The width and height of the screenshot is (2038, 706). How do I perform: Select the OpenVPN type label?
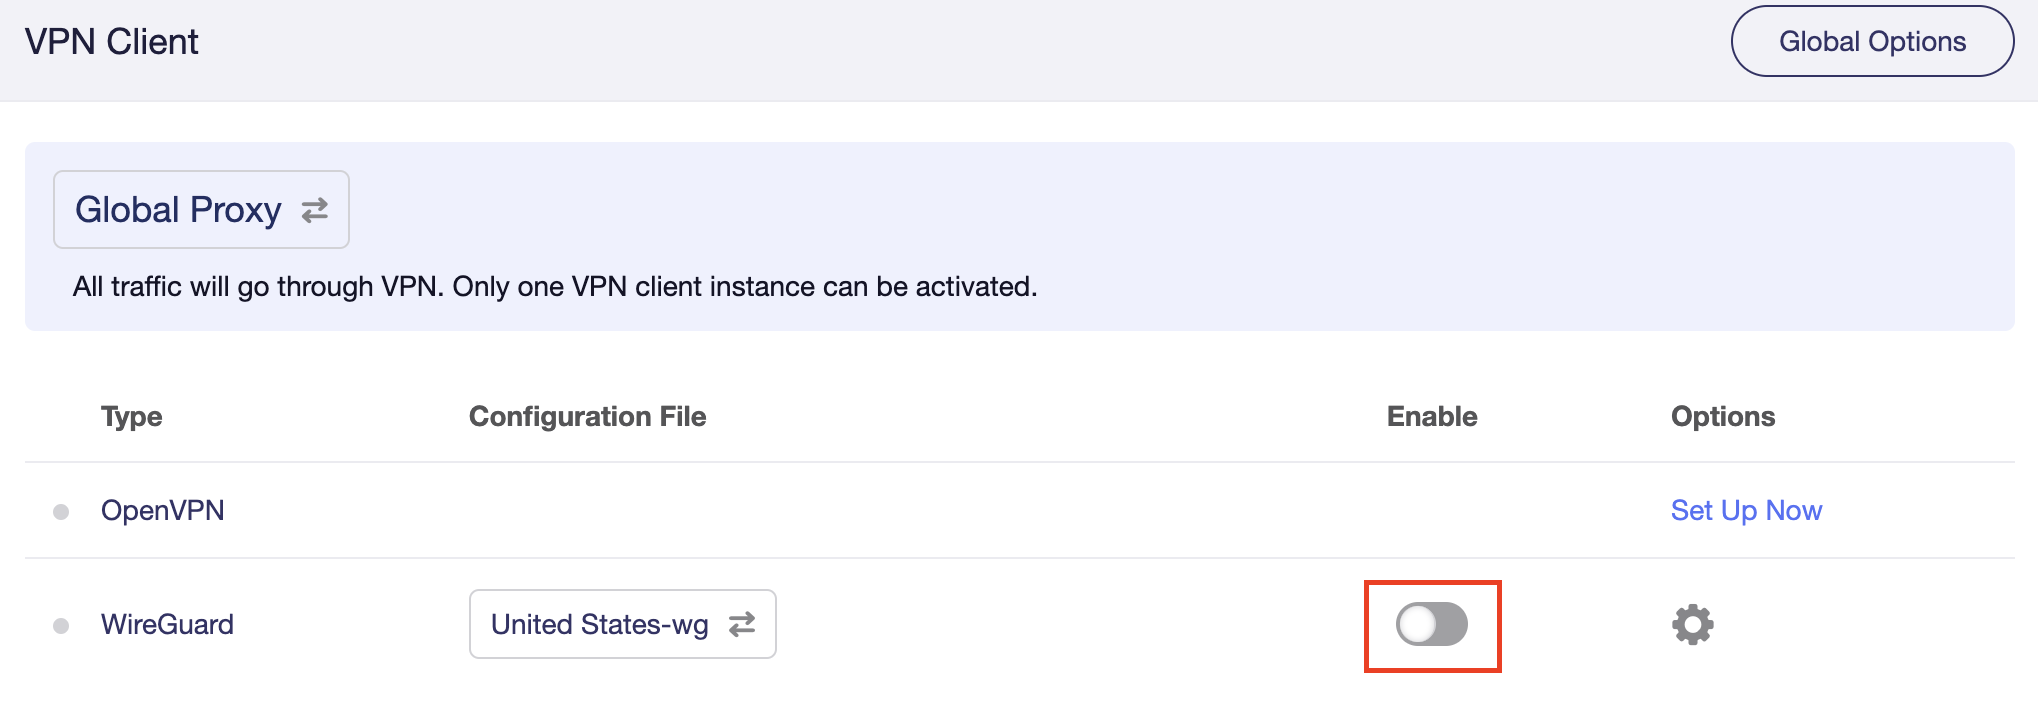pyautogui.click(x=162, y=510)
